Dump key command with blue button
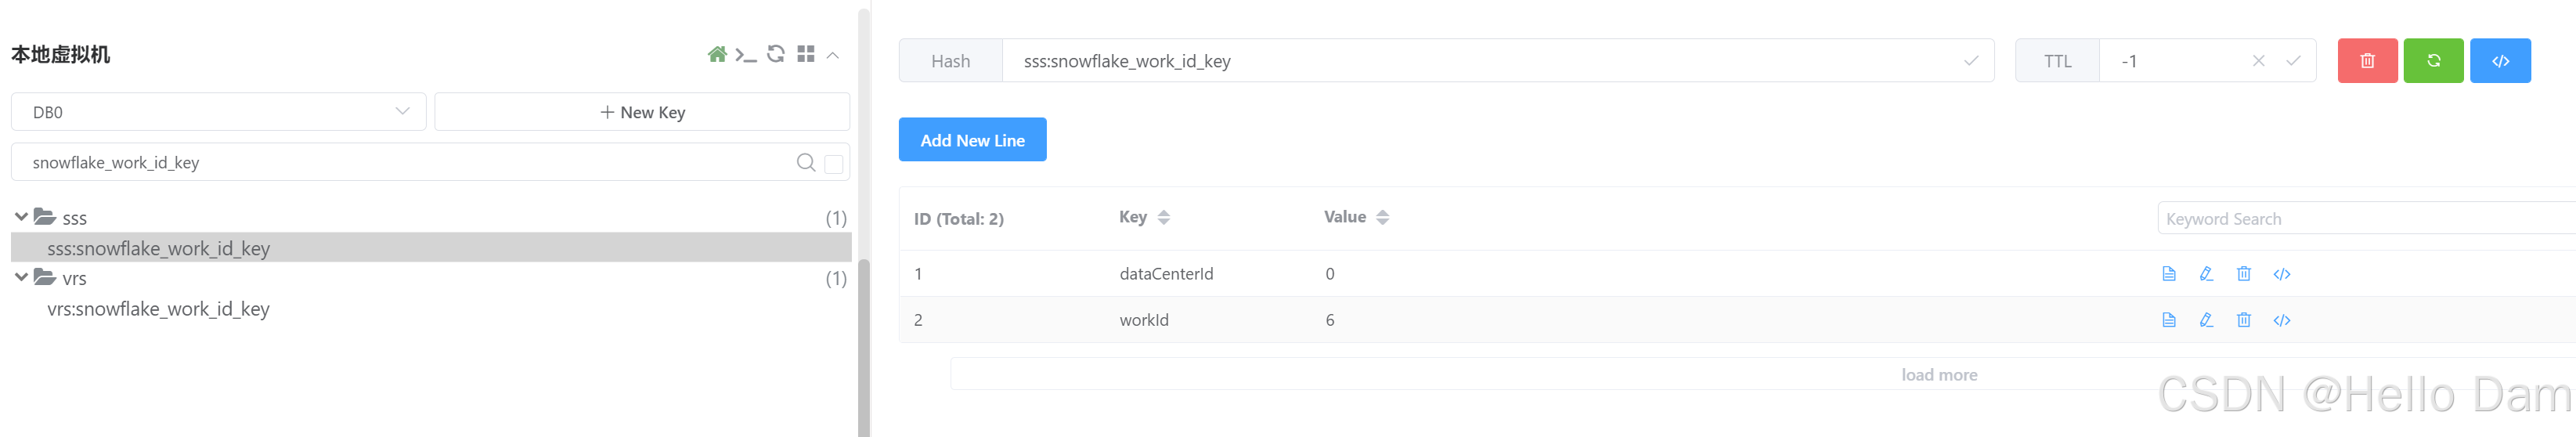The height and width of the screenshot is (437, 2576). 2500,61
